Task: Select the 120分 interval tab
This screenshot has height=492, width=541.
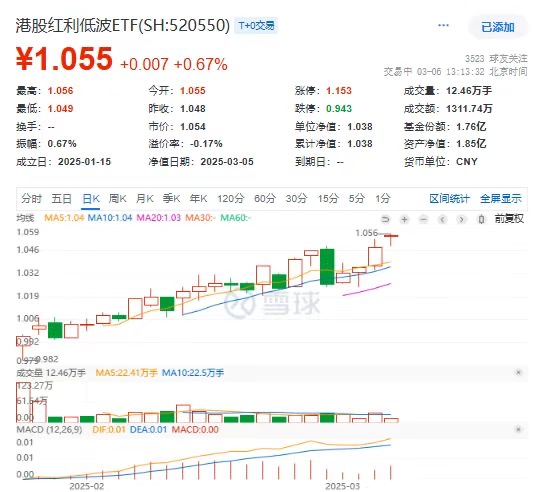Action: (230, 199)
